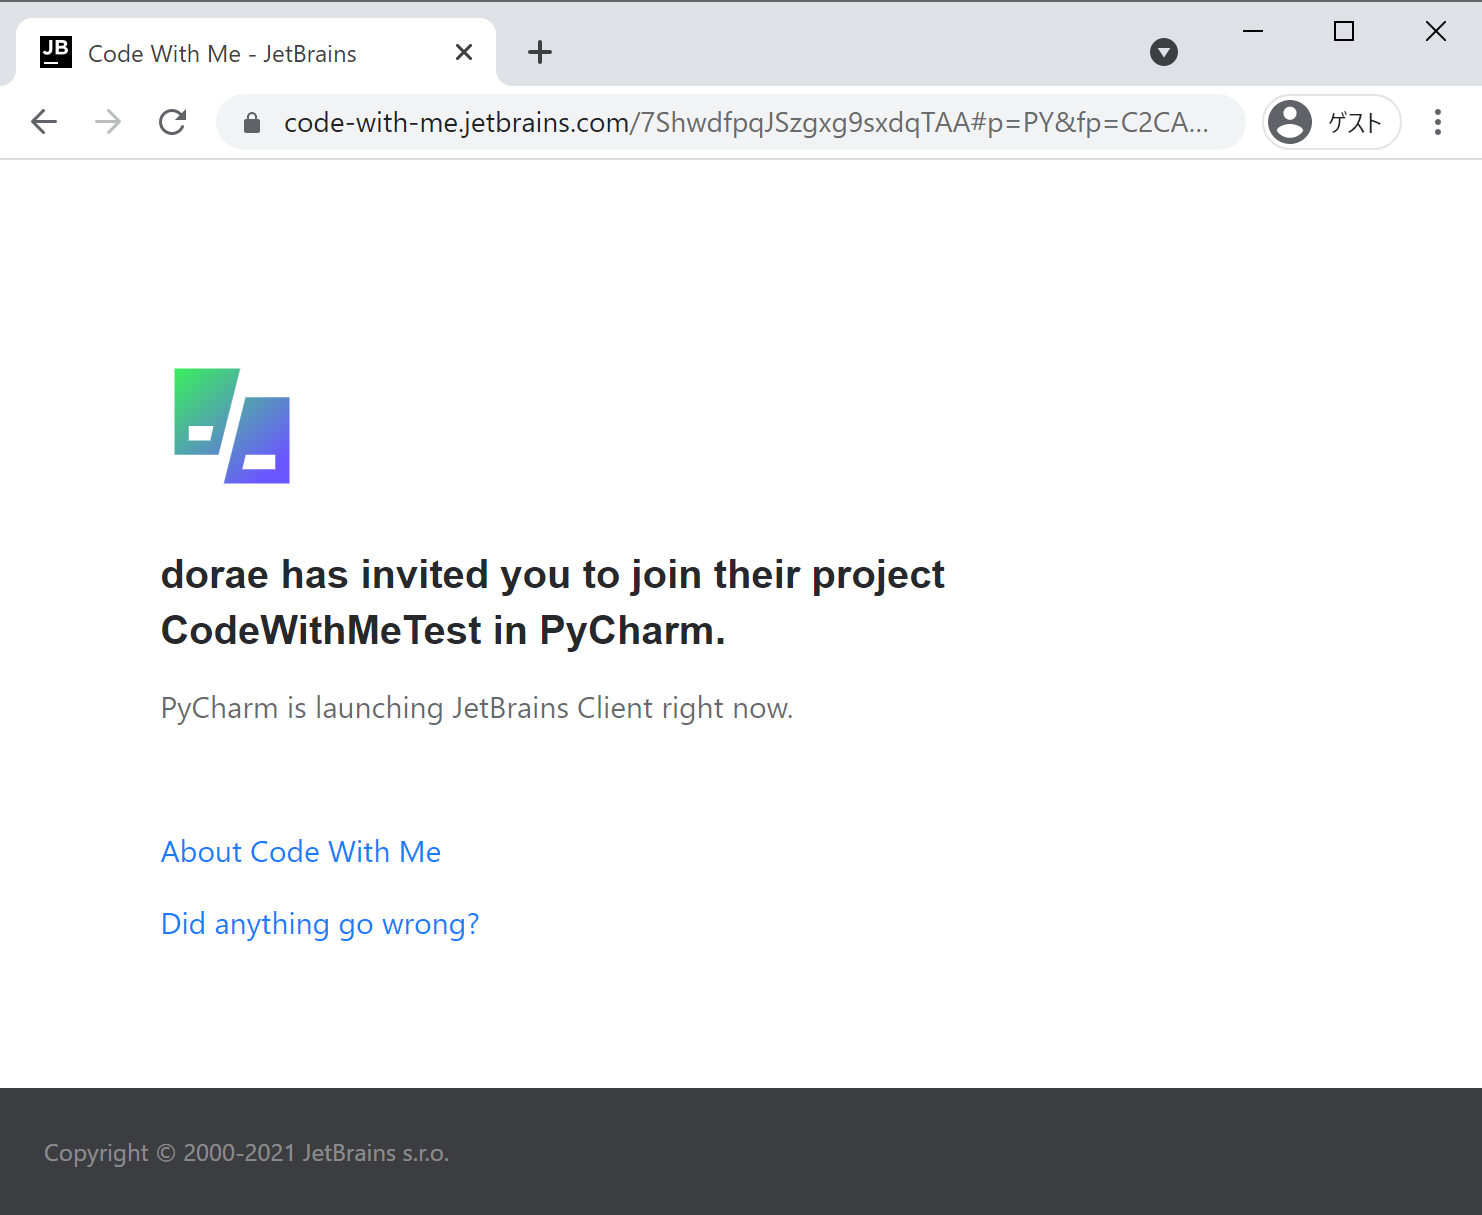
Task: Open a new tab with plus button
Action: pyautogui.click(x=540, y=52)
